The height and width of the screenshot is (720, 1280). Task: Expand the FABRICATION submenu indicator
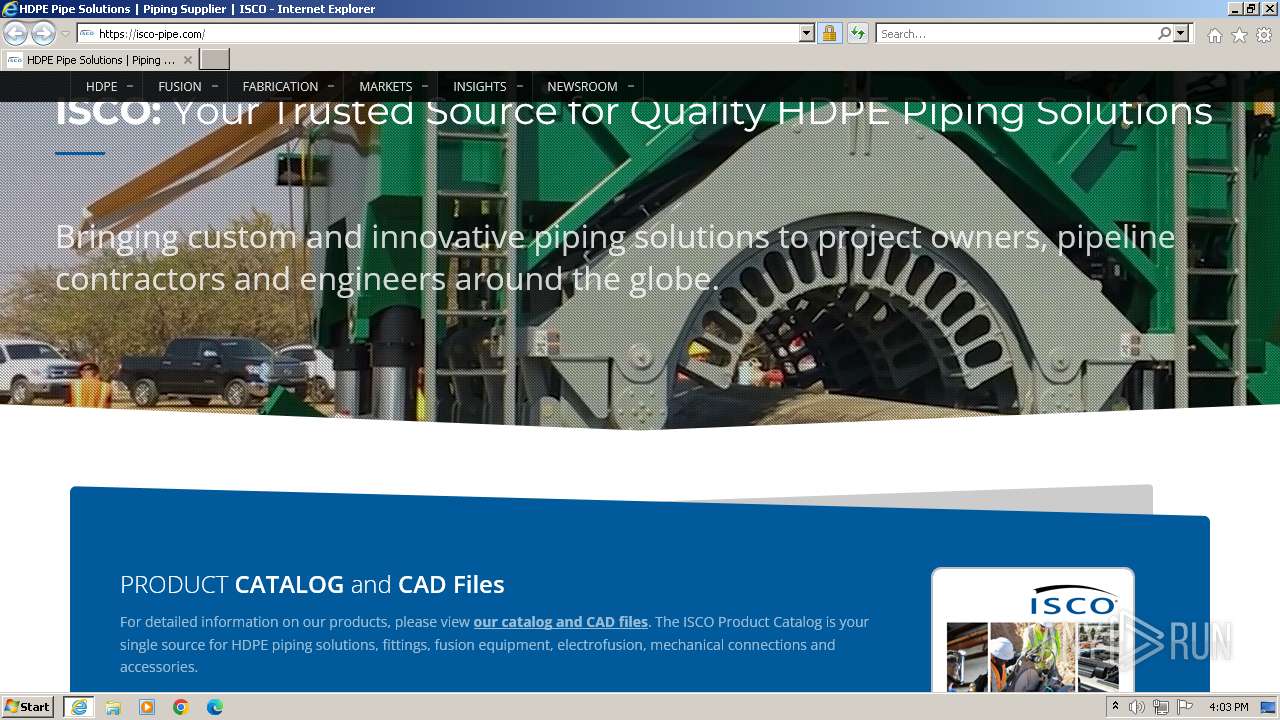click(x=331, y=87)
